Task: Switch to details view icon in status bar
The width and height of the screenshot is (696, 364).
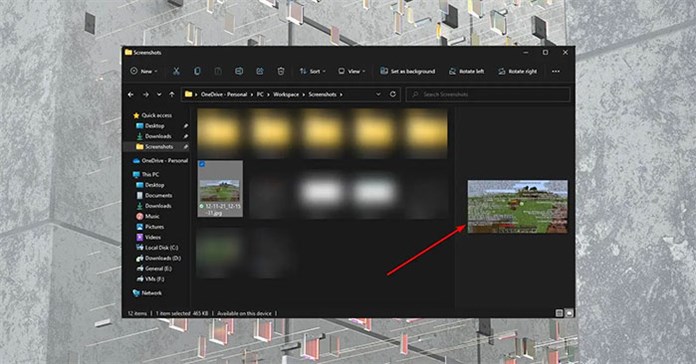Action: point(559,313)
